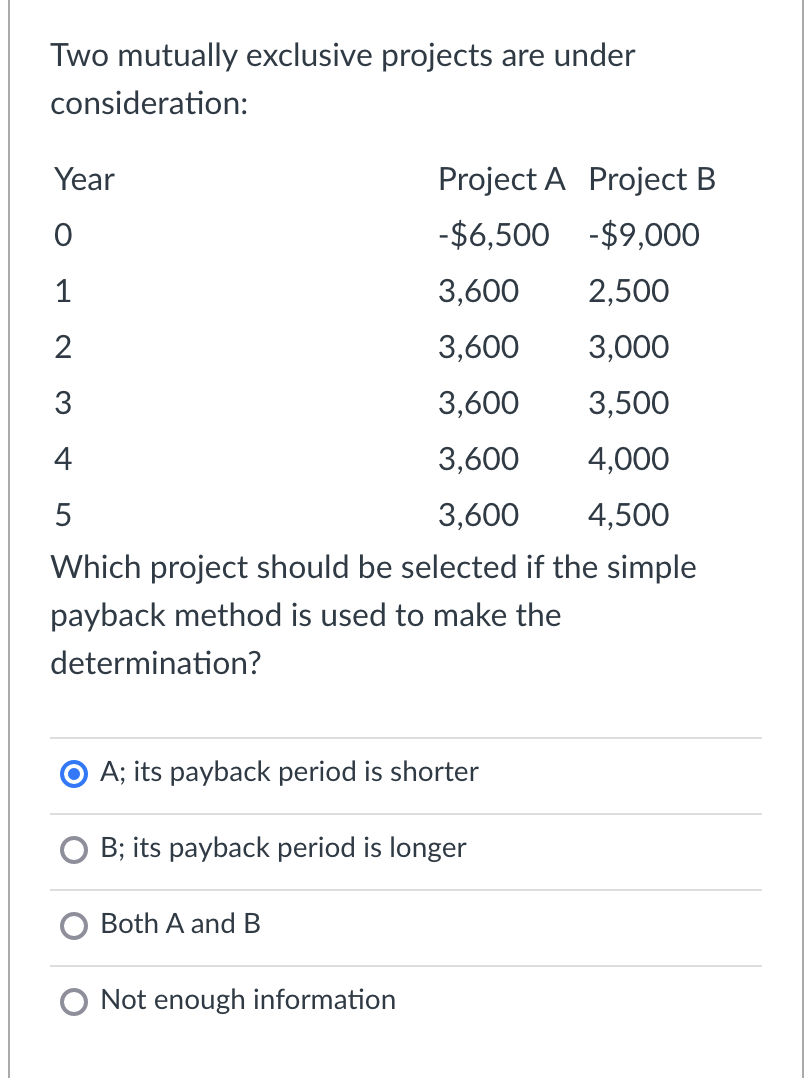Click the 'A; its payback period is shorter' label
The width and height of the screenshot is (804, 1078).
coord(288,772)
